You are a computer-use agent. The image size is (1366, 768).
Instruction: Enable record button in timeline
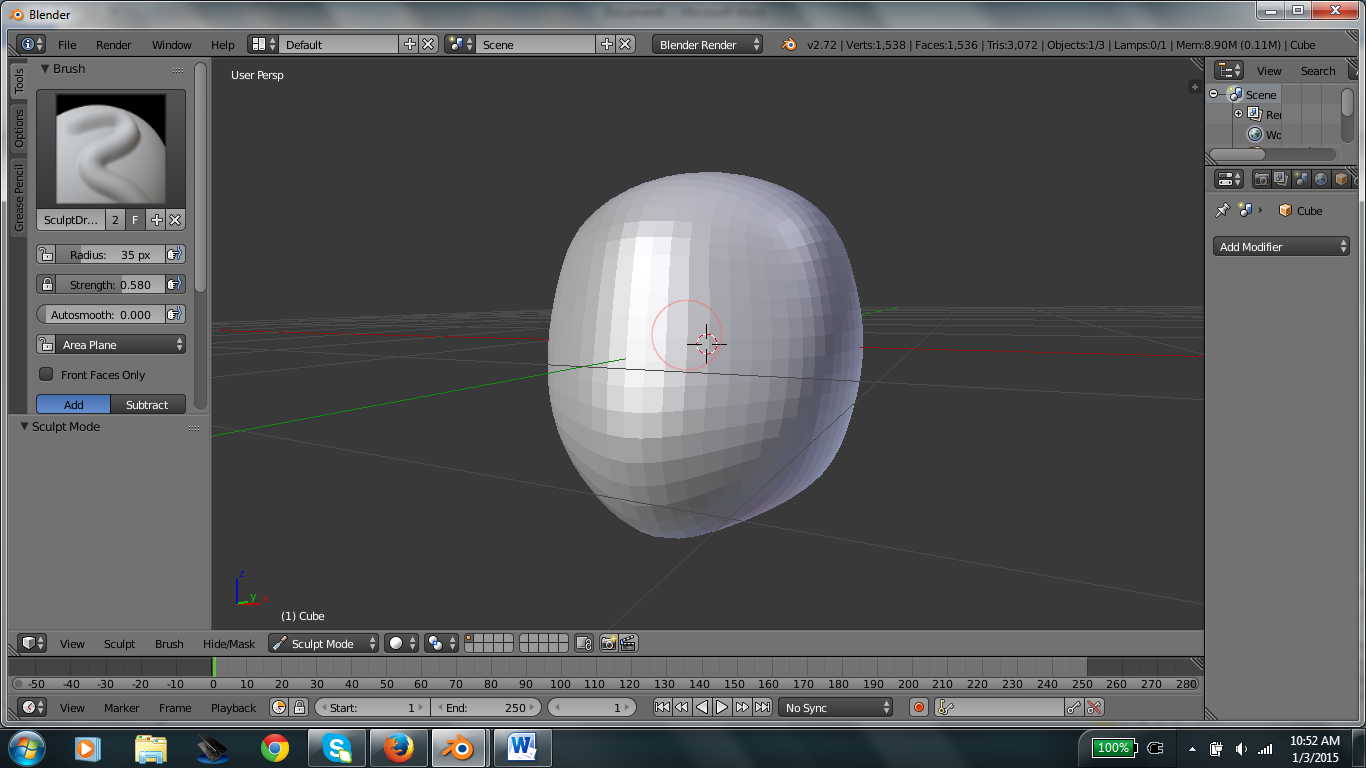(x=917, y=707)
